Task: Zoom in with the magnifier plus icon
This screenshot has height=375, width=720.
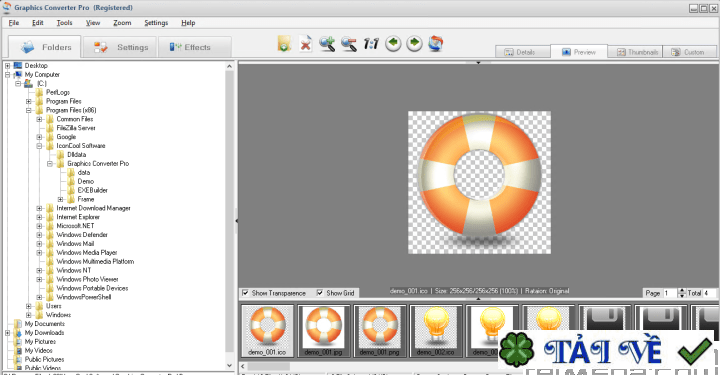Action: 327,44
